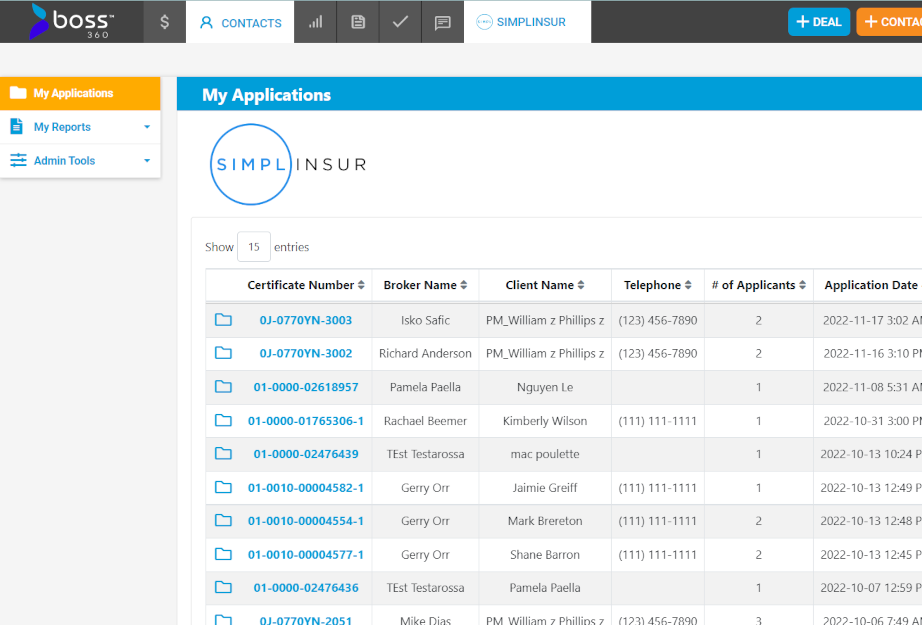Open certificate link 01-0010-00004554-1
The height and width of the screenshot is (625, 922).
(306, 521)
